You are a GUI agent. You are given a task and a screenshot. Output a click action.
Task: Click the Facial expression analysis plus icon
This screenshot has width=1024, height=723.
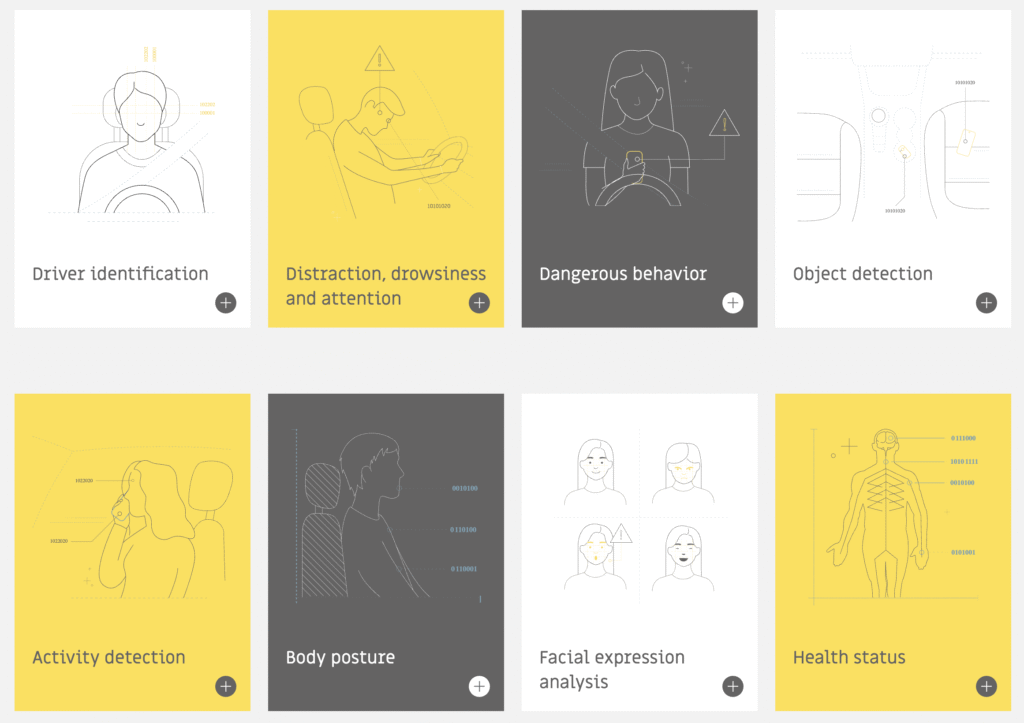point(733,686)
